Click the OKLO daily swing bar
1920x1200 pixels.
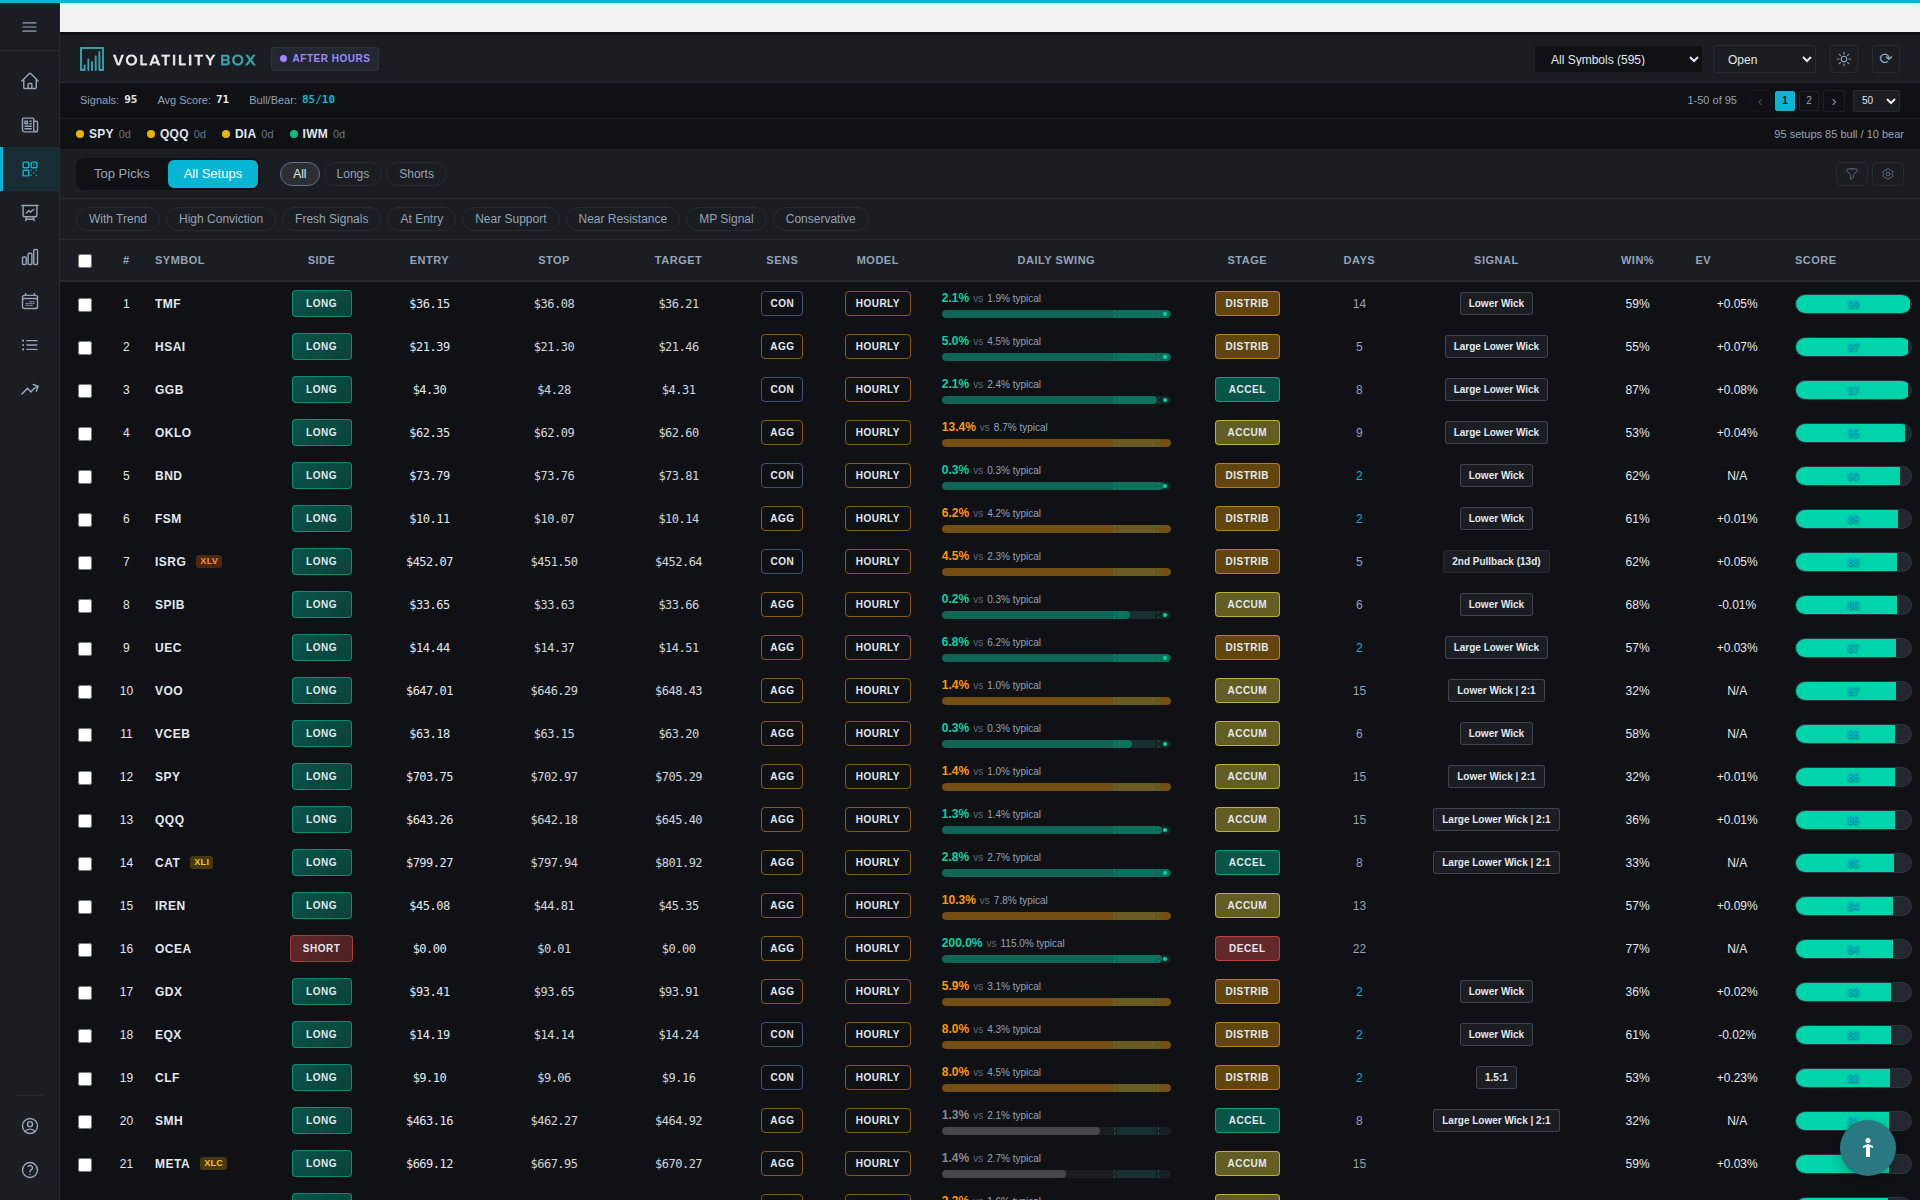(x=1056, y=443)
